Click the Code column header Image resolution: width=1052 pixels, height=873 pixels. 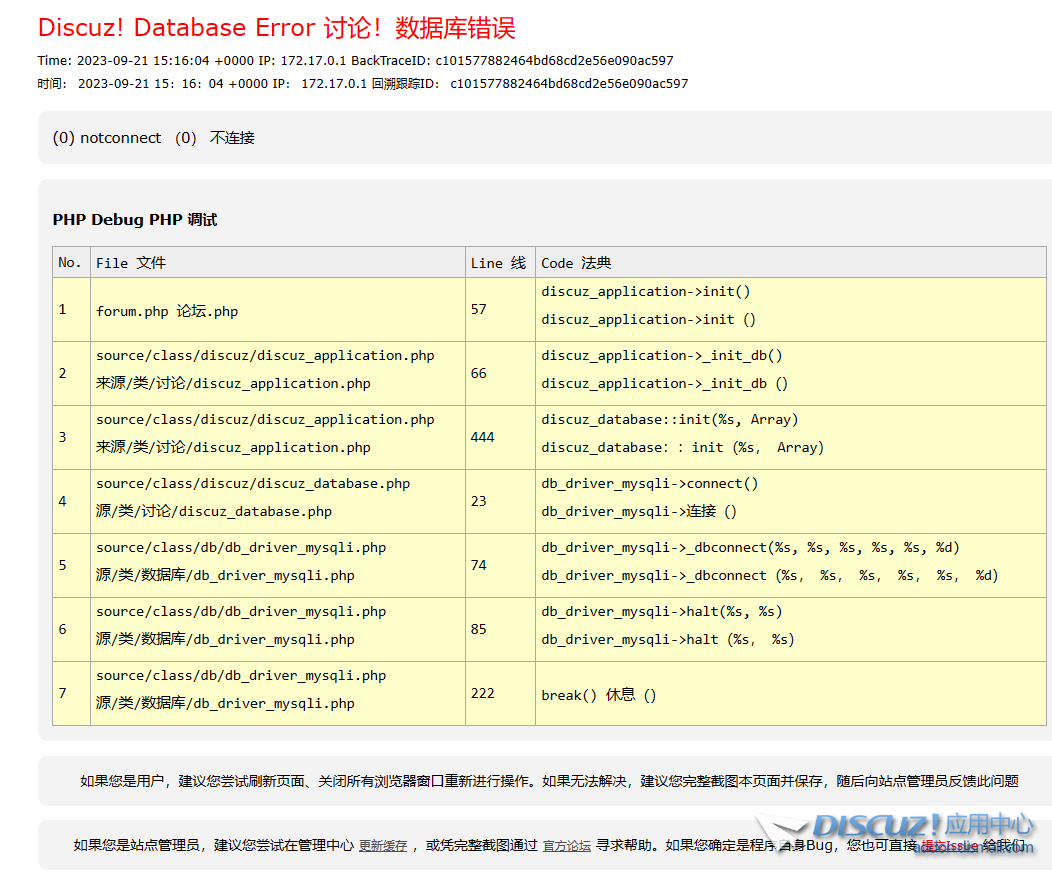[x=576, y=263]
